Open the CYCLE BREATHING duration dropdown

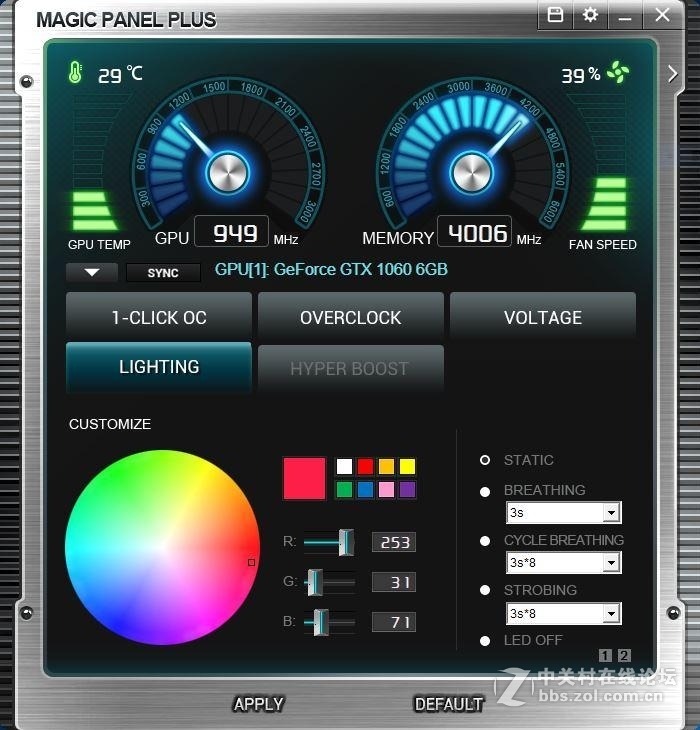tap(564, 563)
